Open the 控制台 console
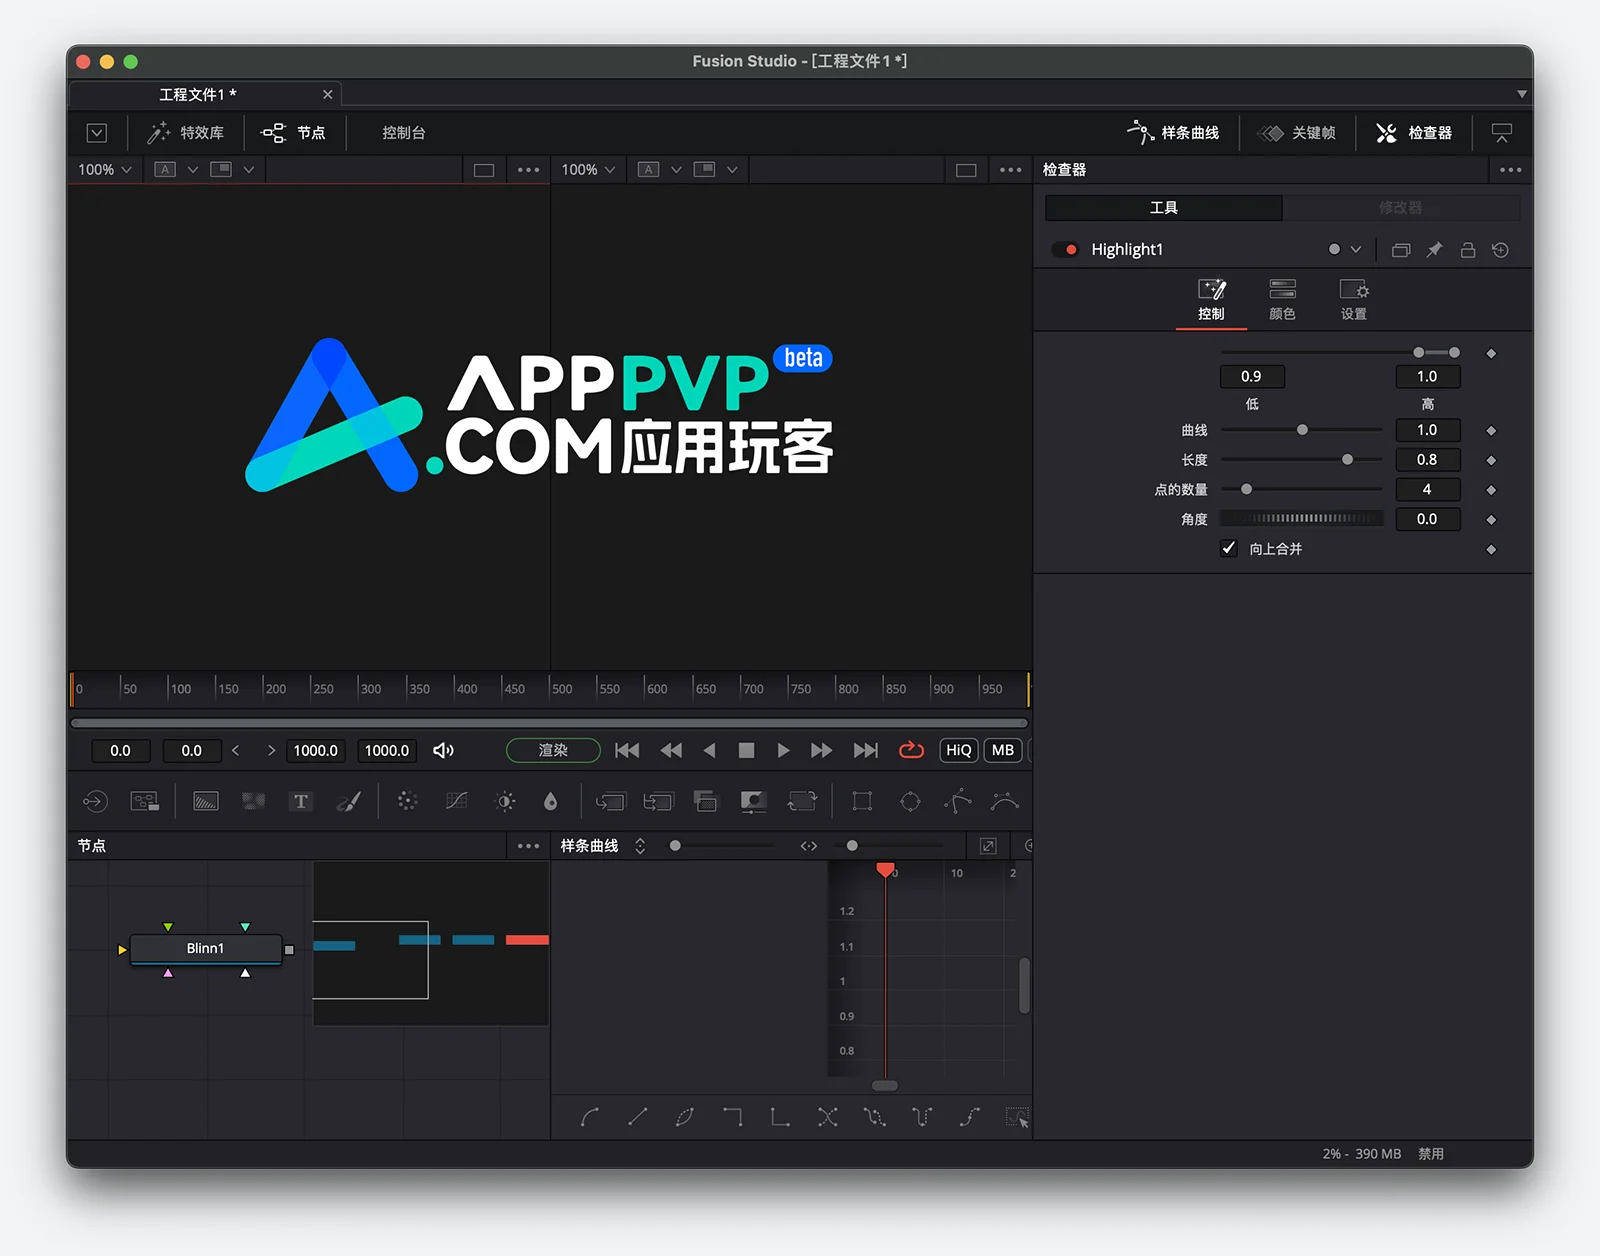The image size is (1600, 1256). coord(404,133)
